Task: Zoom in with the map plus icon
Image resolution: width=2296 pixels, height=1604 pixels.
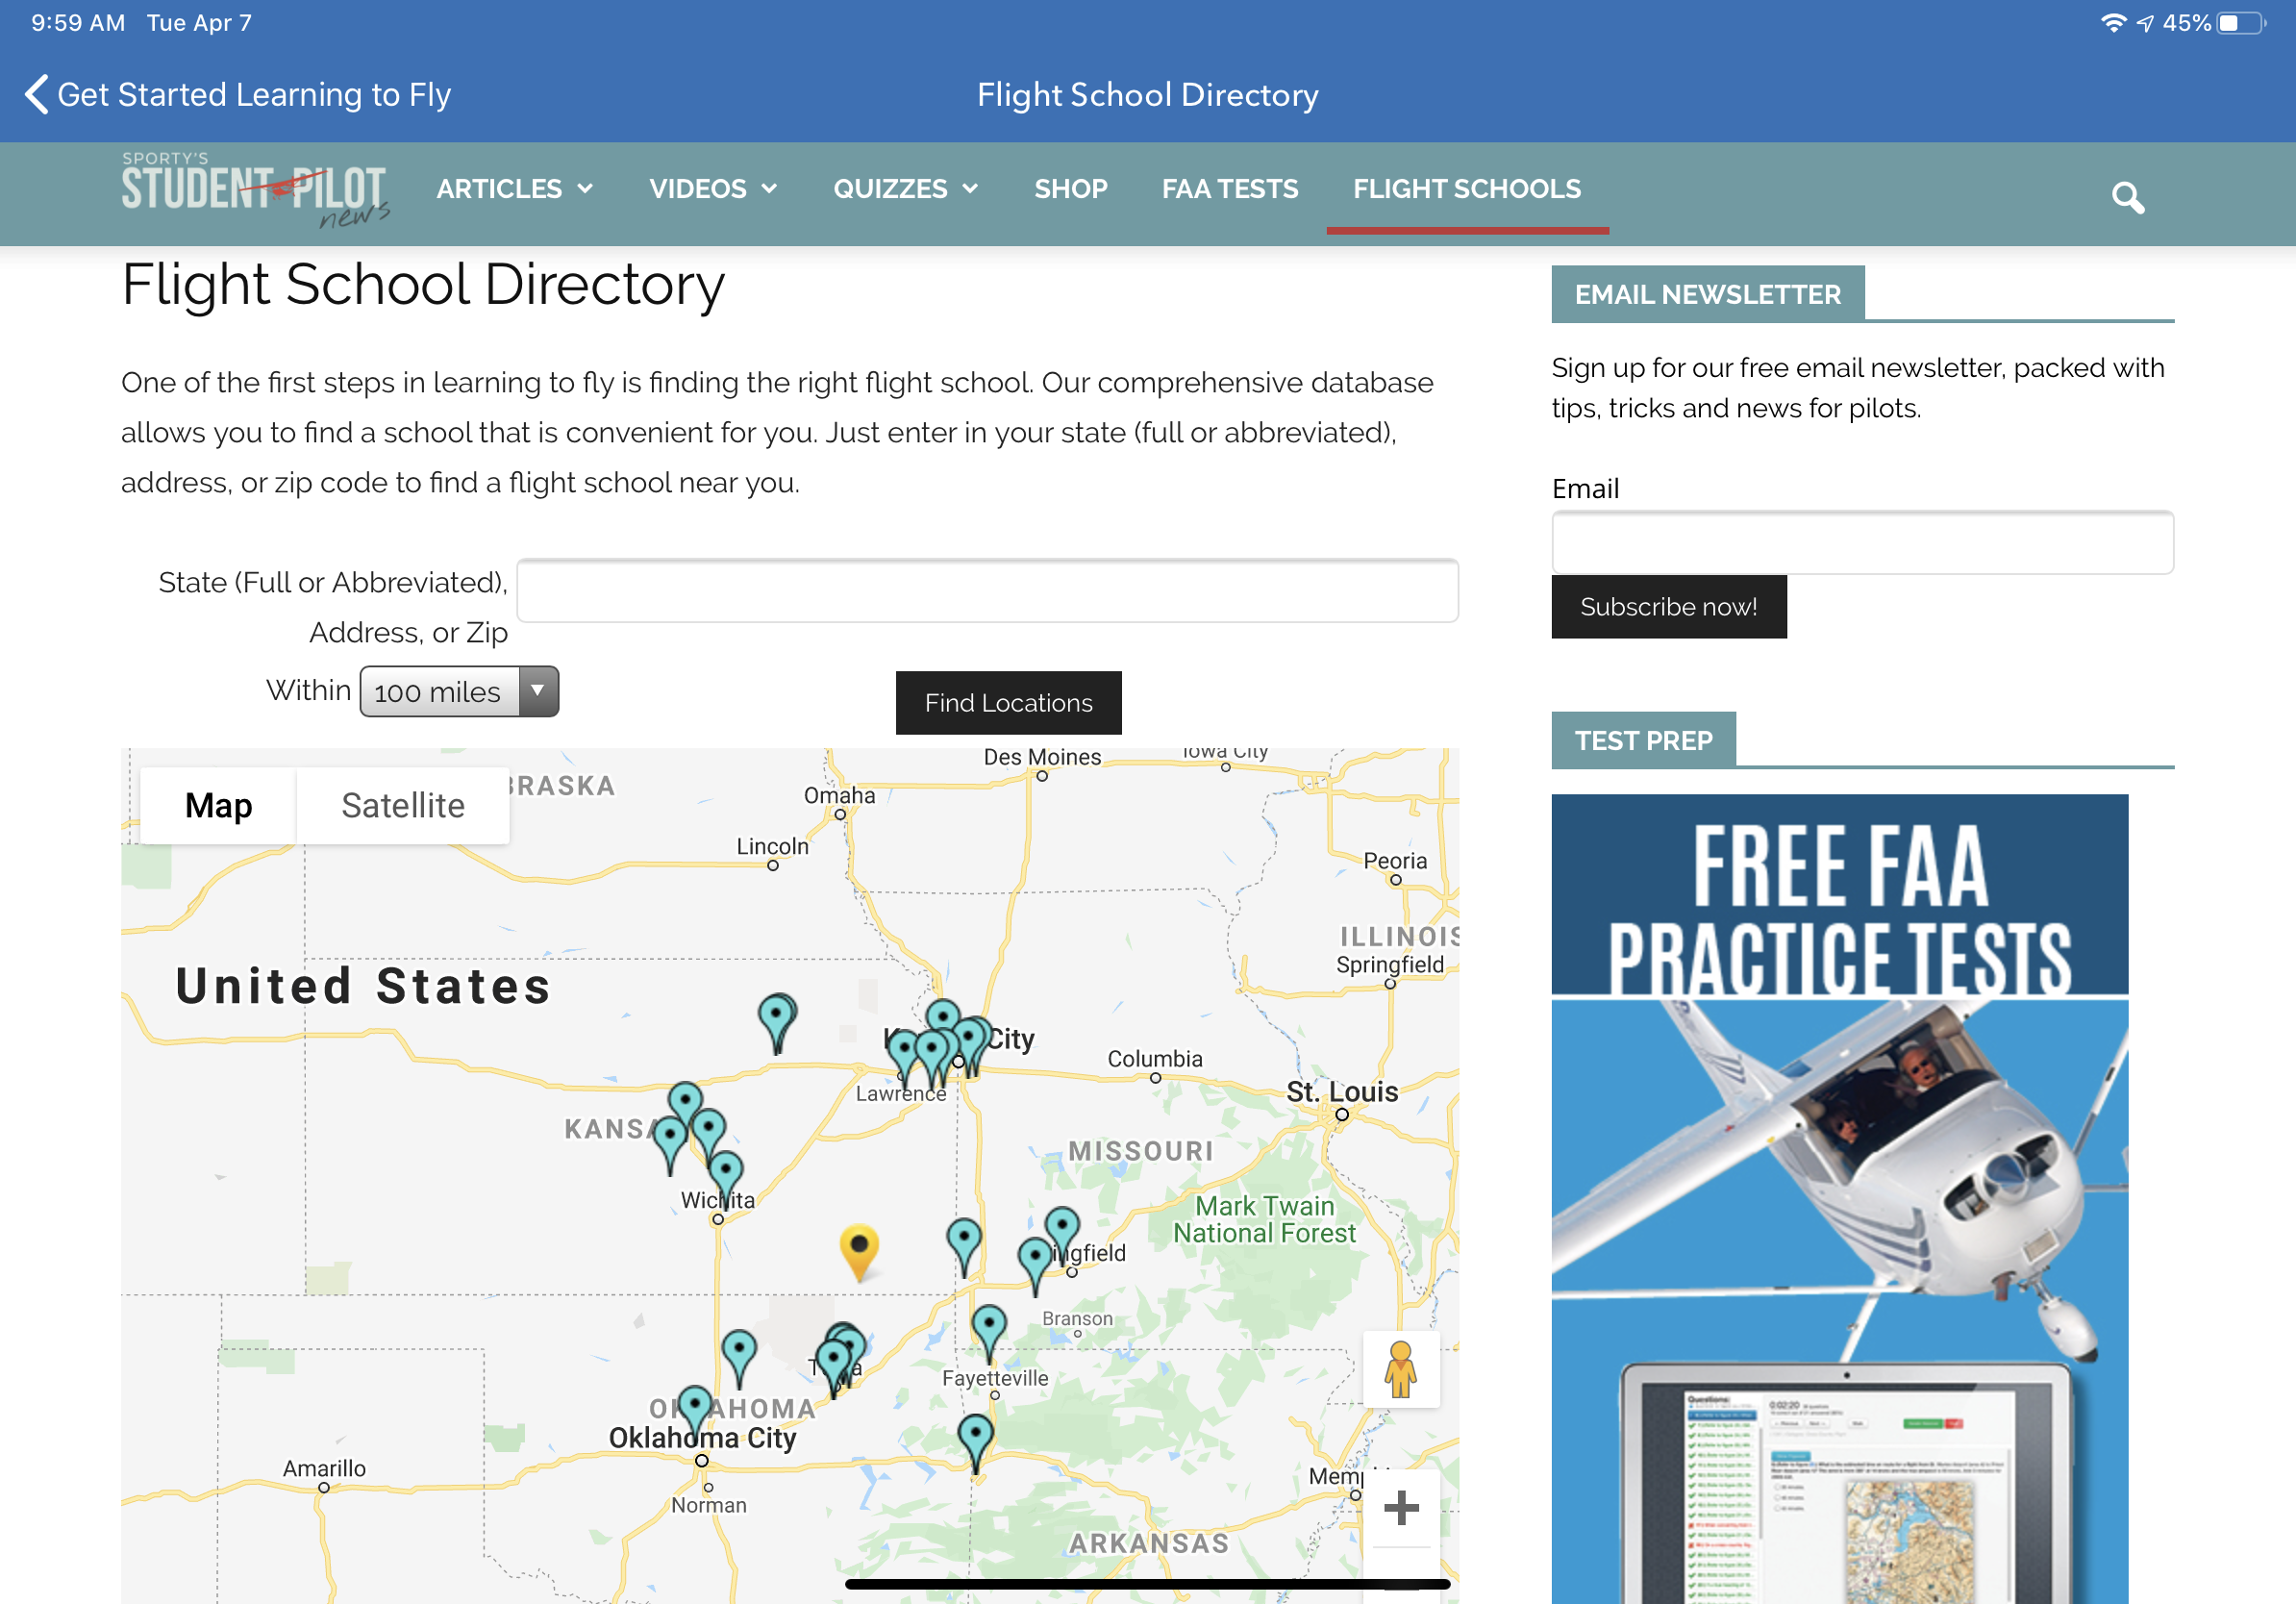Action: (1400, 1507)
